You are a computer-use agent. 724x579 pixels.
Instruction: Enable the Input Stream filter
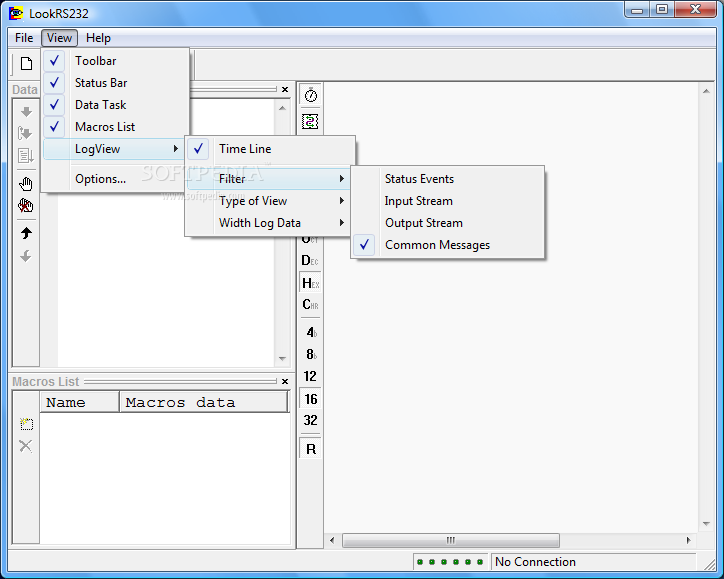coord(447,201)
